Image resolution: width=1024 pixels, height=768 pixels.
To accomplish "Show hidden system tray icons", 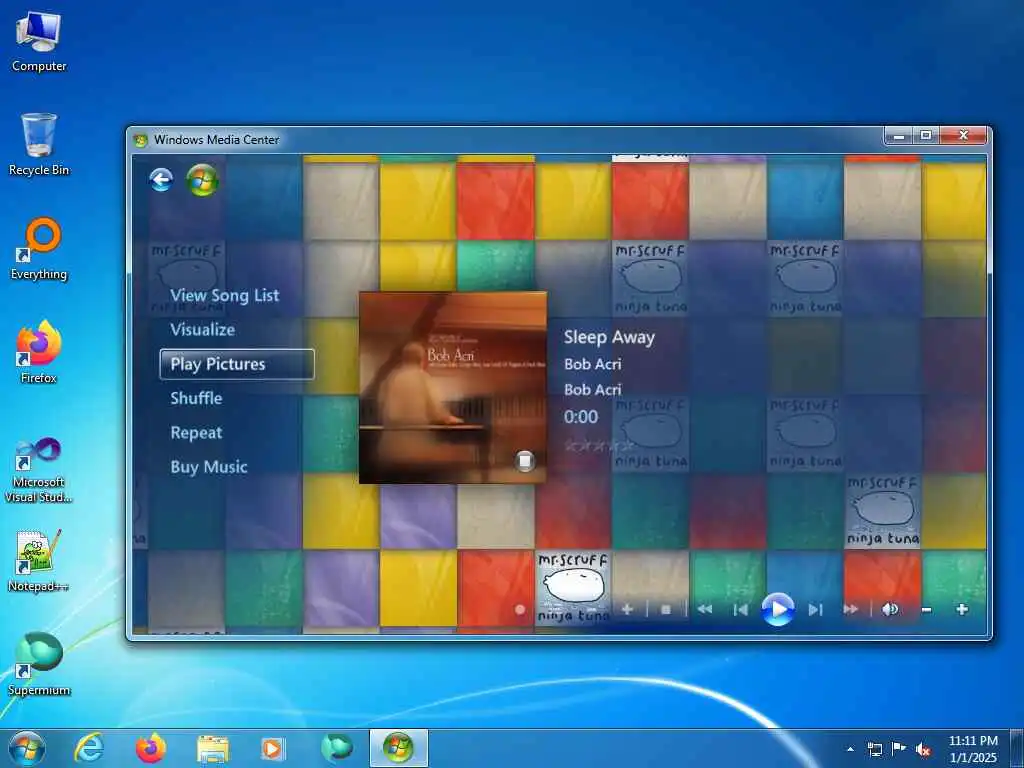I will (x=850, y=749).
